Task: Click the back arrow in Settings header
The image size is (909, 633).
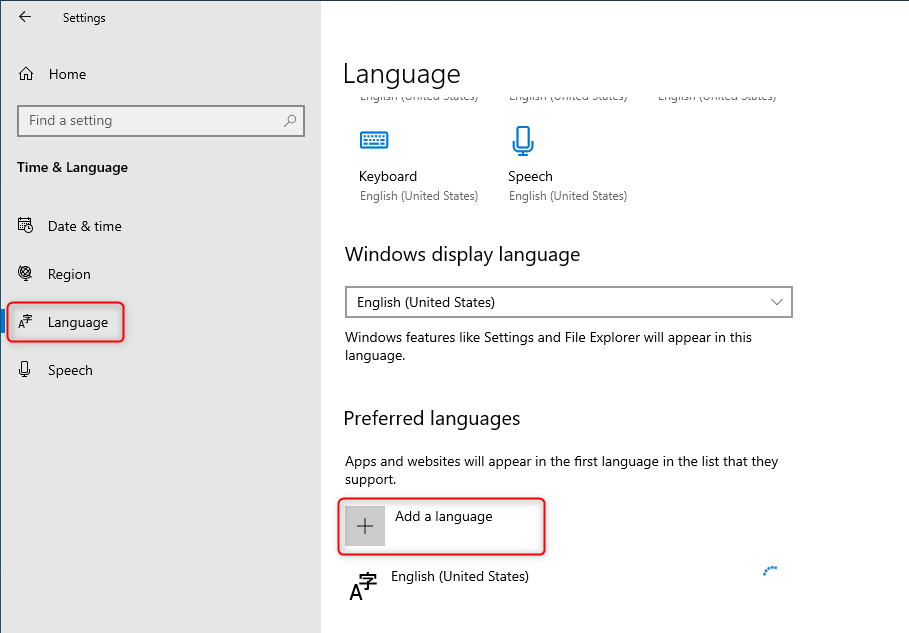Action: [x=25, y=17]
